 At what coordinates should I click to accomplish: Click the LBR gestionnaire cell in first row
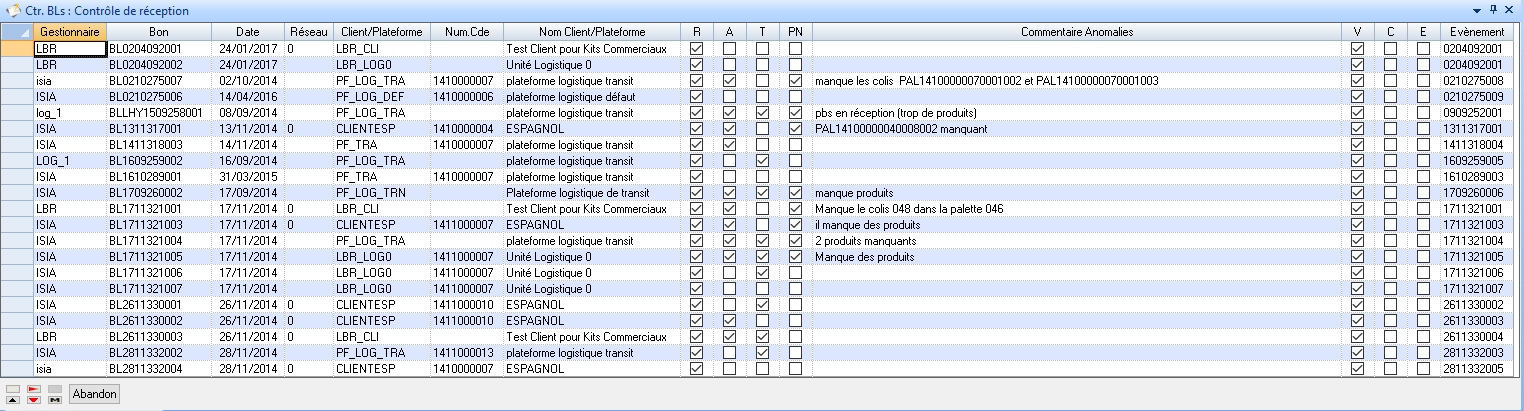coord(69,48)
